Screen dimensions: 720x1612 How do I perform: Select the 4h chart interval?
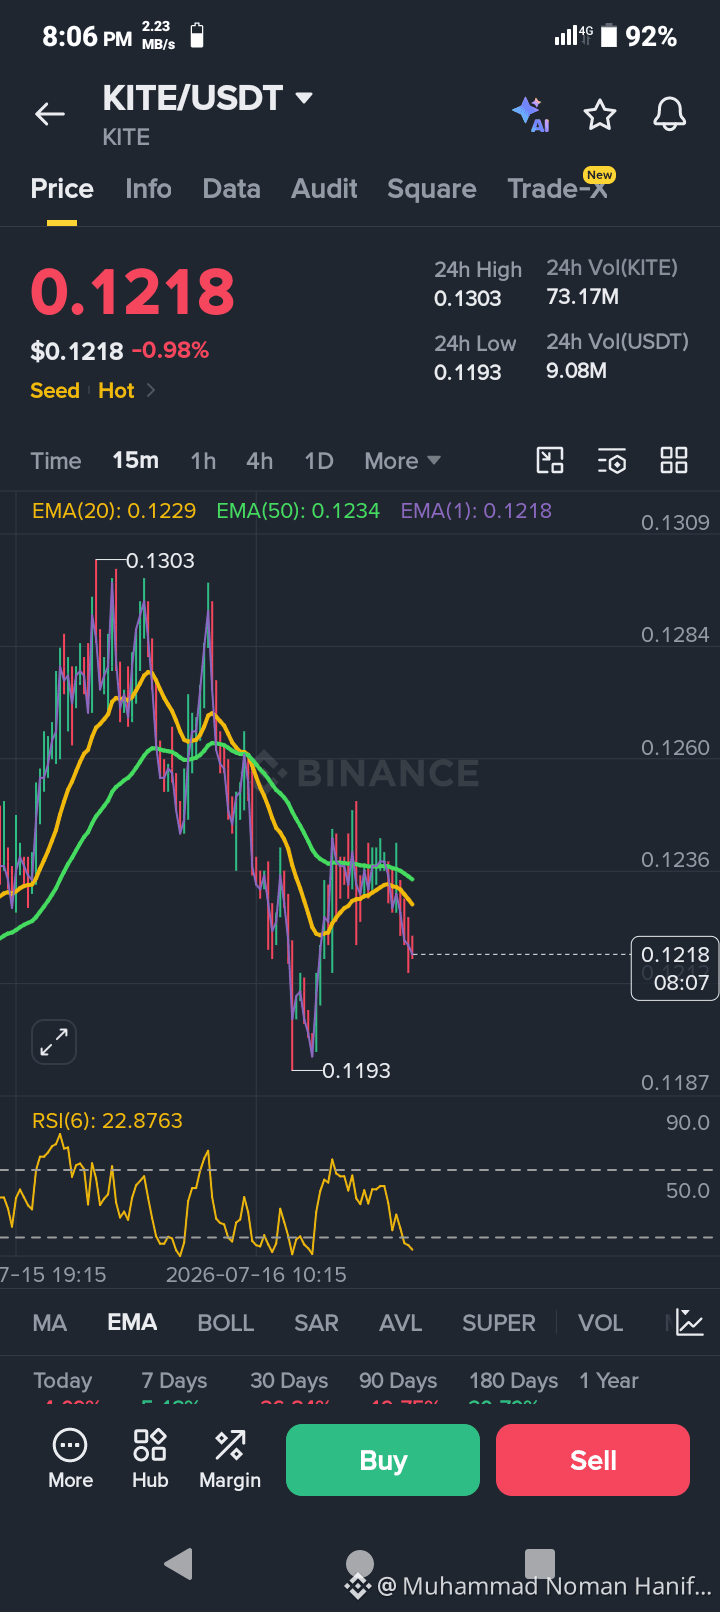pos(259,460)
